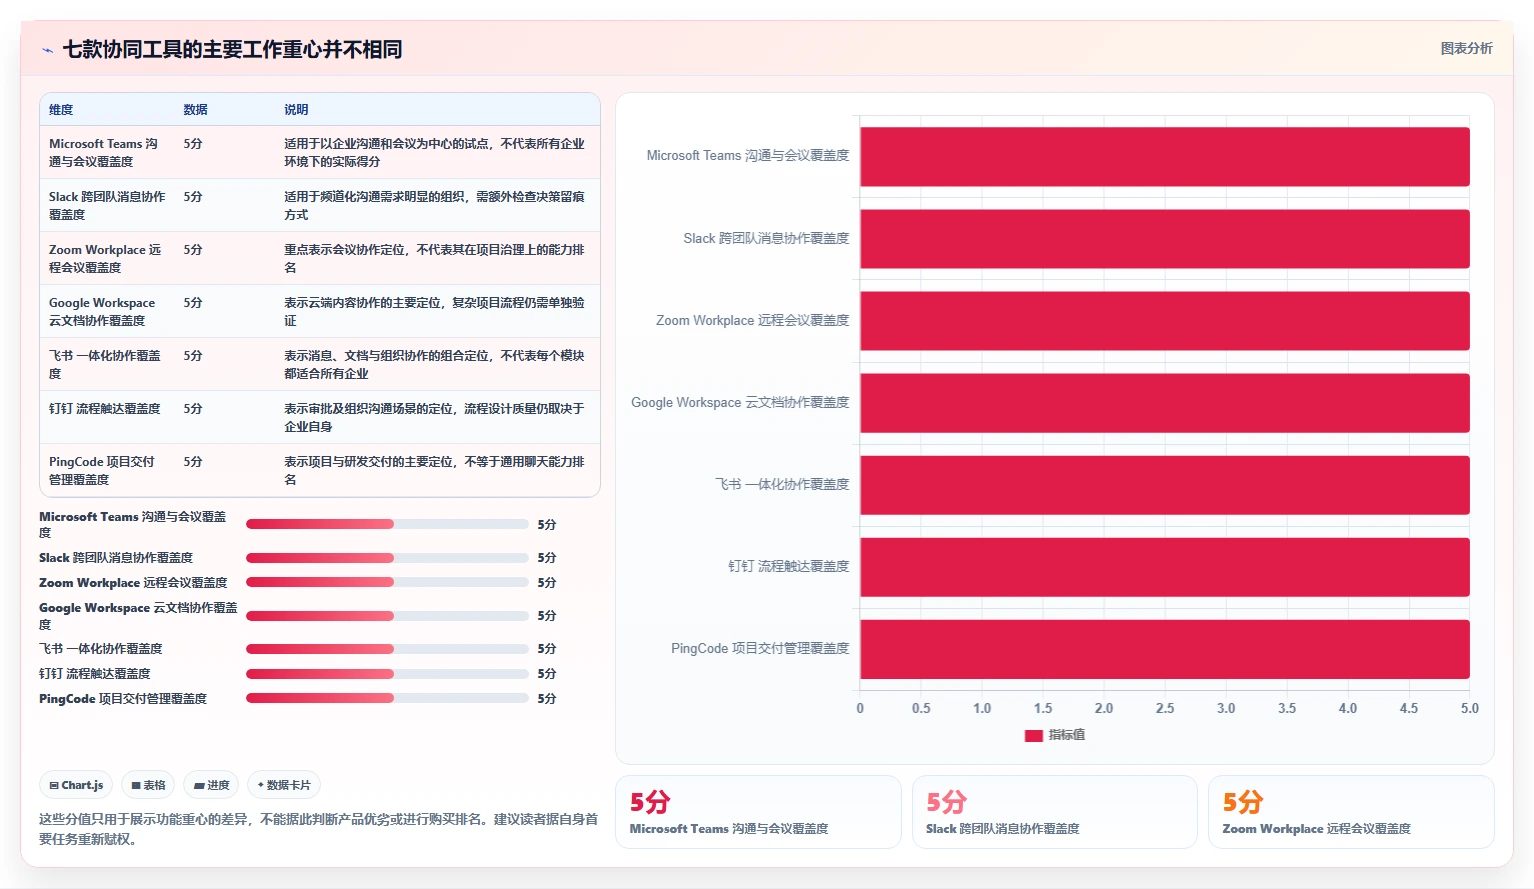Click description starting 重点表示会议协作定位
The height and width of the screenshot is (889, 1534).
coord(434,258)
